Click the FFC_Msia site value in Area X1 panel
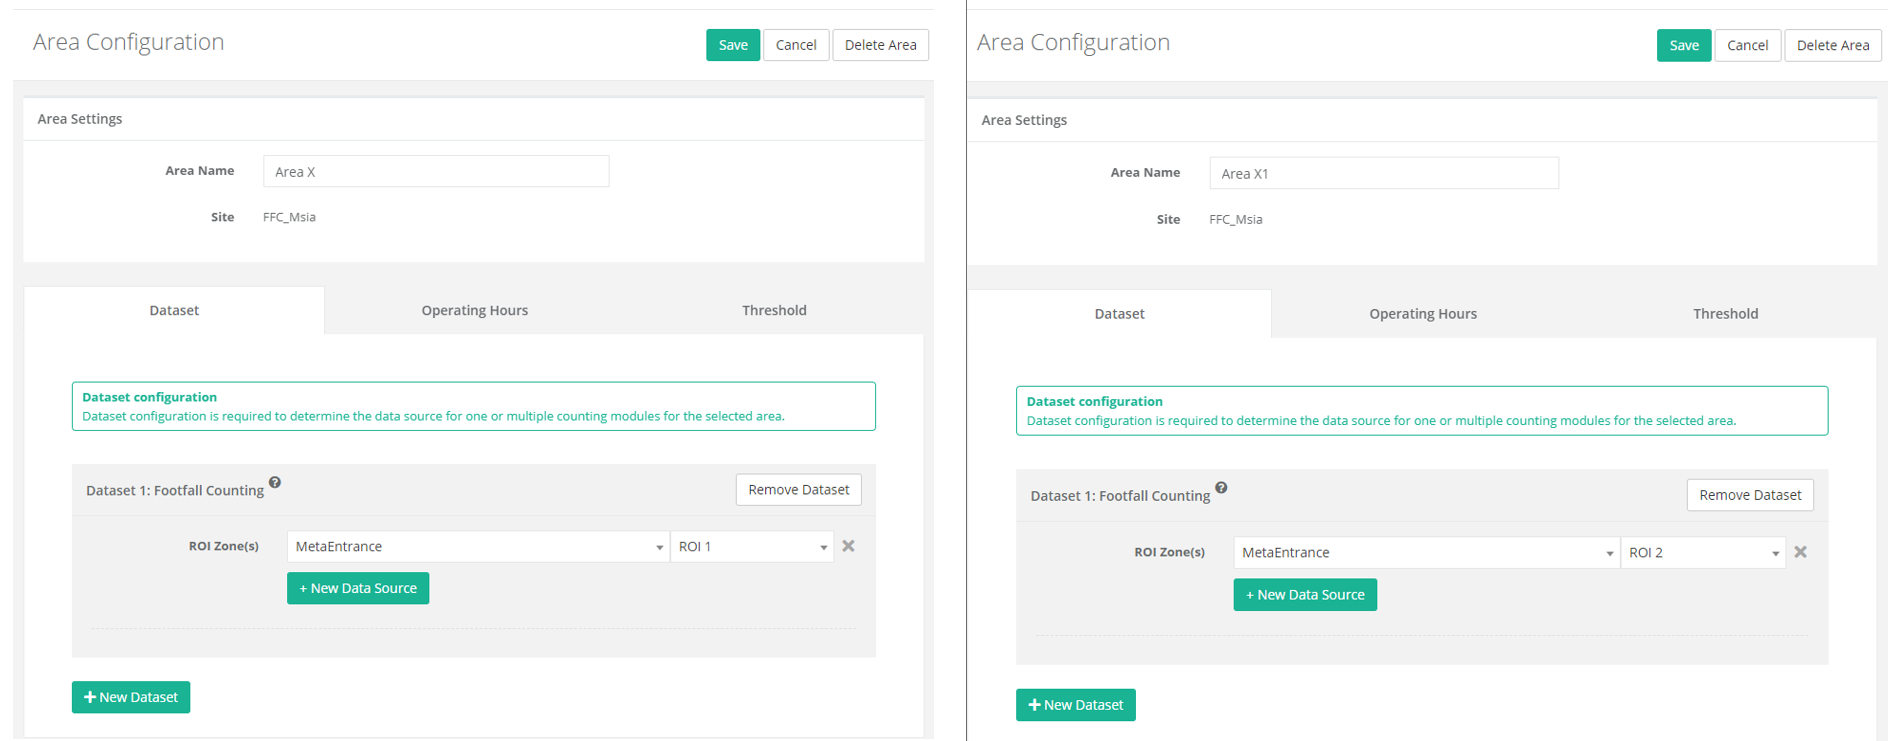The height and width of the screenshot is (741, 1894). 1236,219
